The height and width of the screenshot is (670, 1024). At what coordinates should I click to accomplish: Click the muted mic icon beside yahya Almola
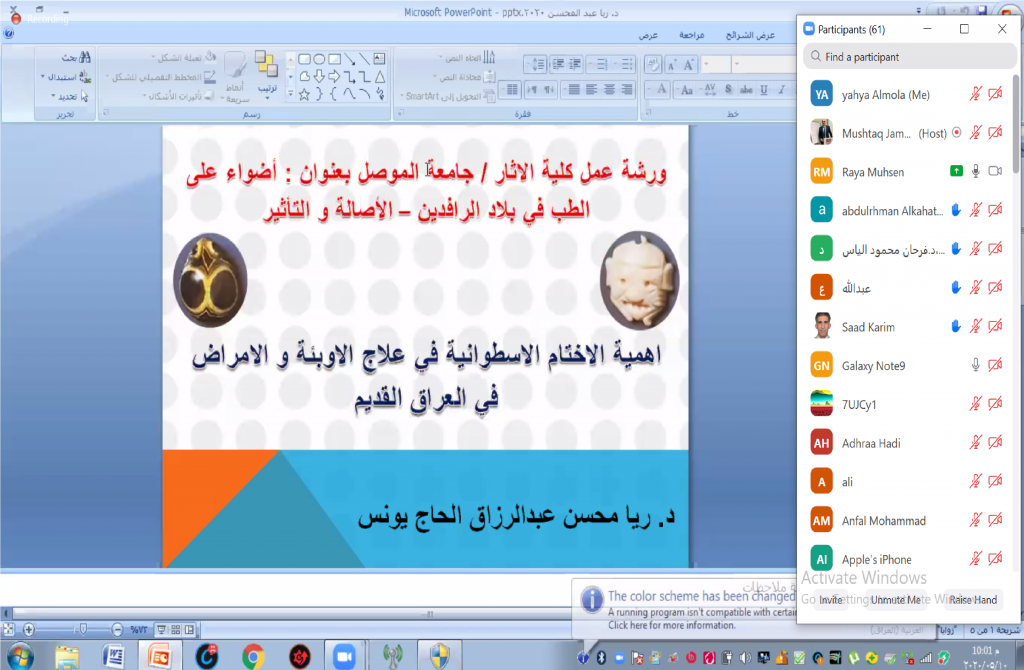(976, 94)
